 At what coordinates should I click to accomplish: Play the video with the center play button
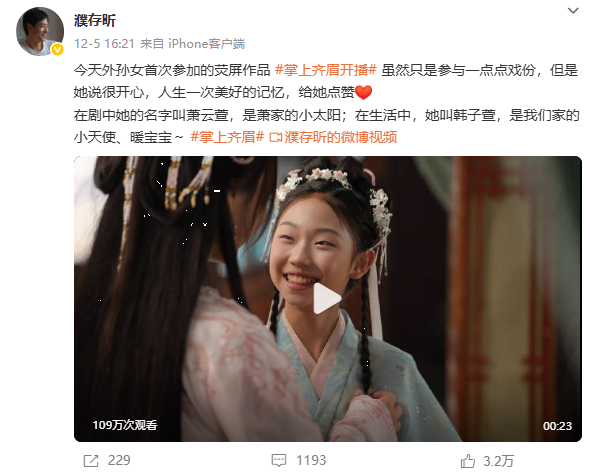(327, 298)
